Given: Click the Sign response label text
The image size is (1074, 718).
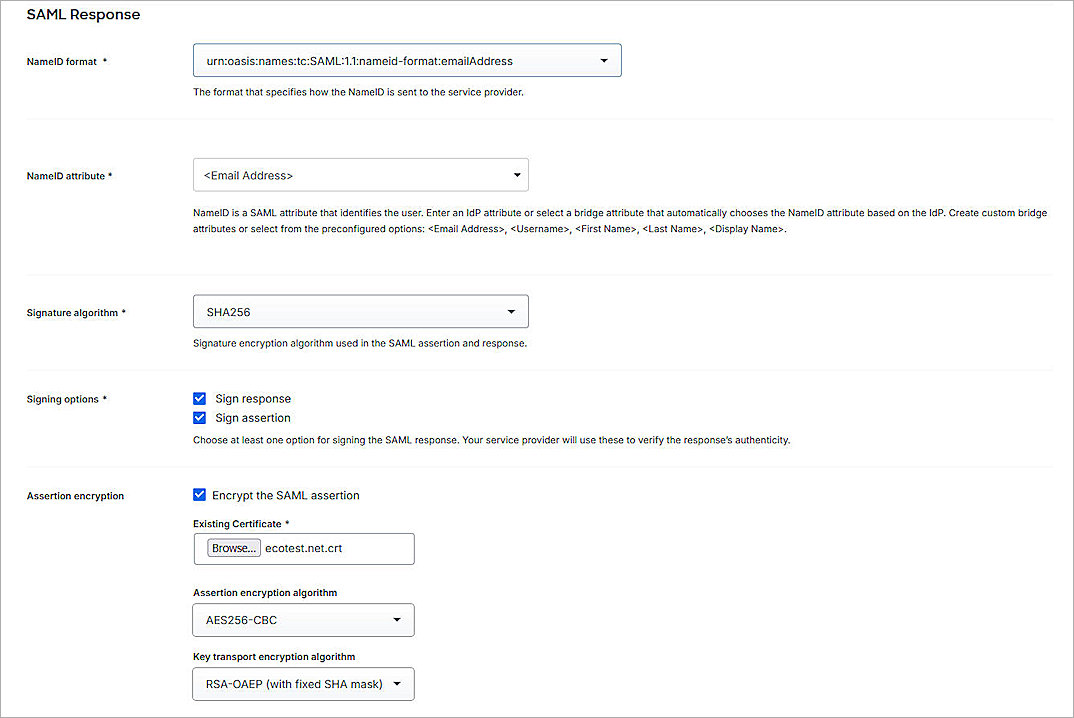Looking at the screenshot, I should coord(253,398).
